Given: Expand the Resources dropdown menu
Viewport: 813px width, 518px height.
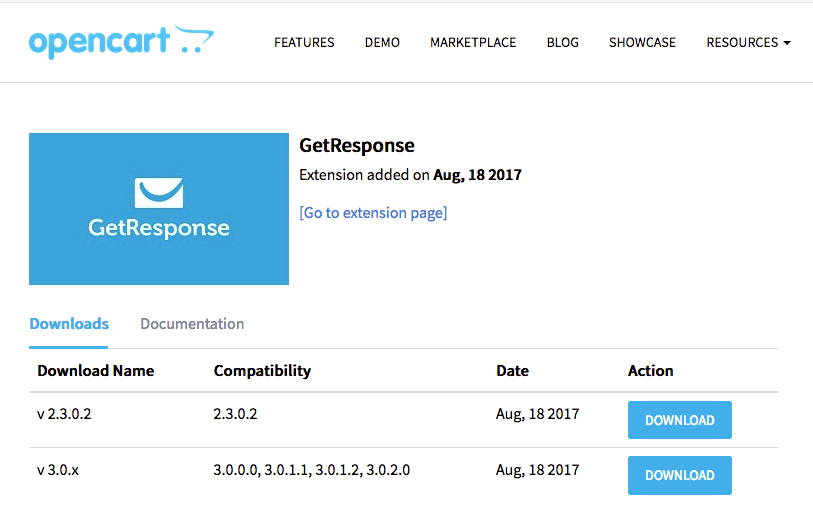Looking at the screenshot, I should (748, 43).
